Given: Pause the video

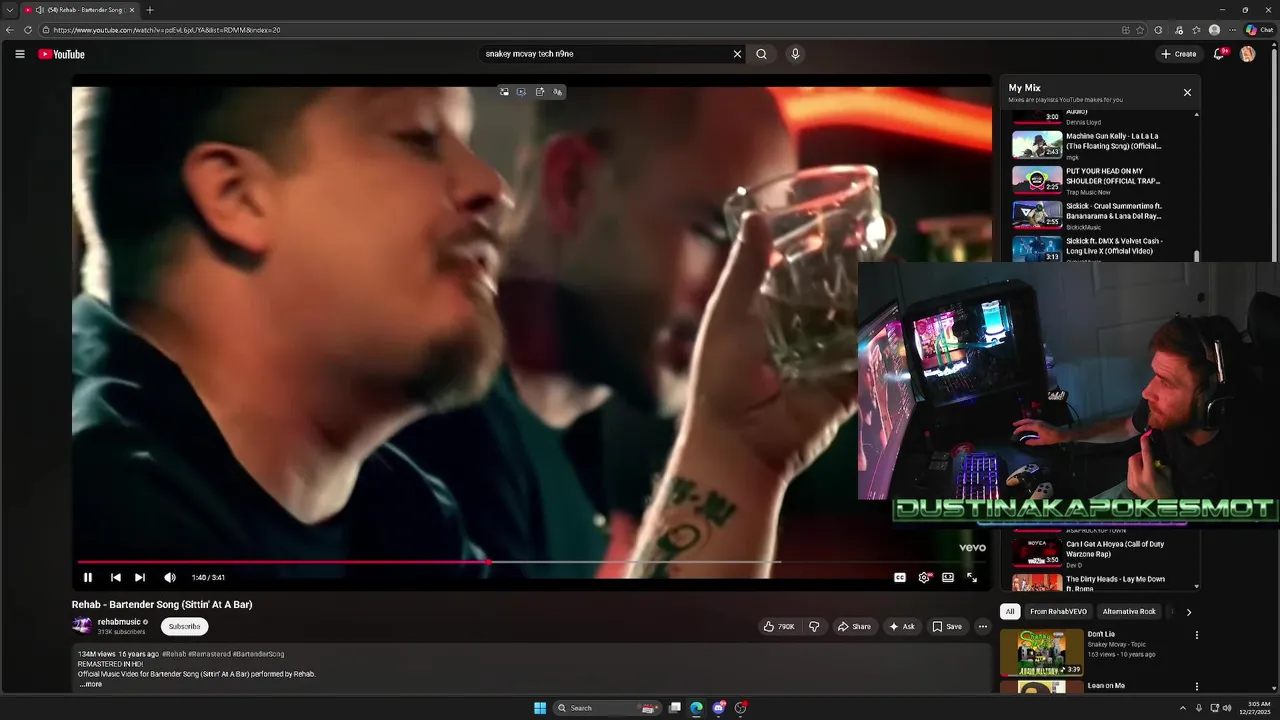Looking at the screenshot, I should pos(88,577).
